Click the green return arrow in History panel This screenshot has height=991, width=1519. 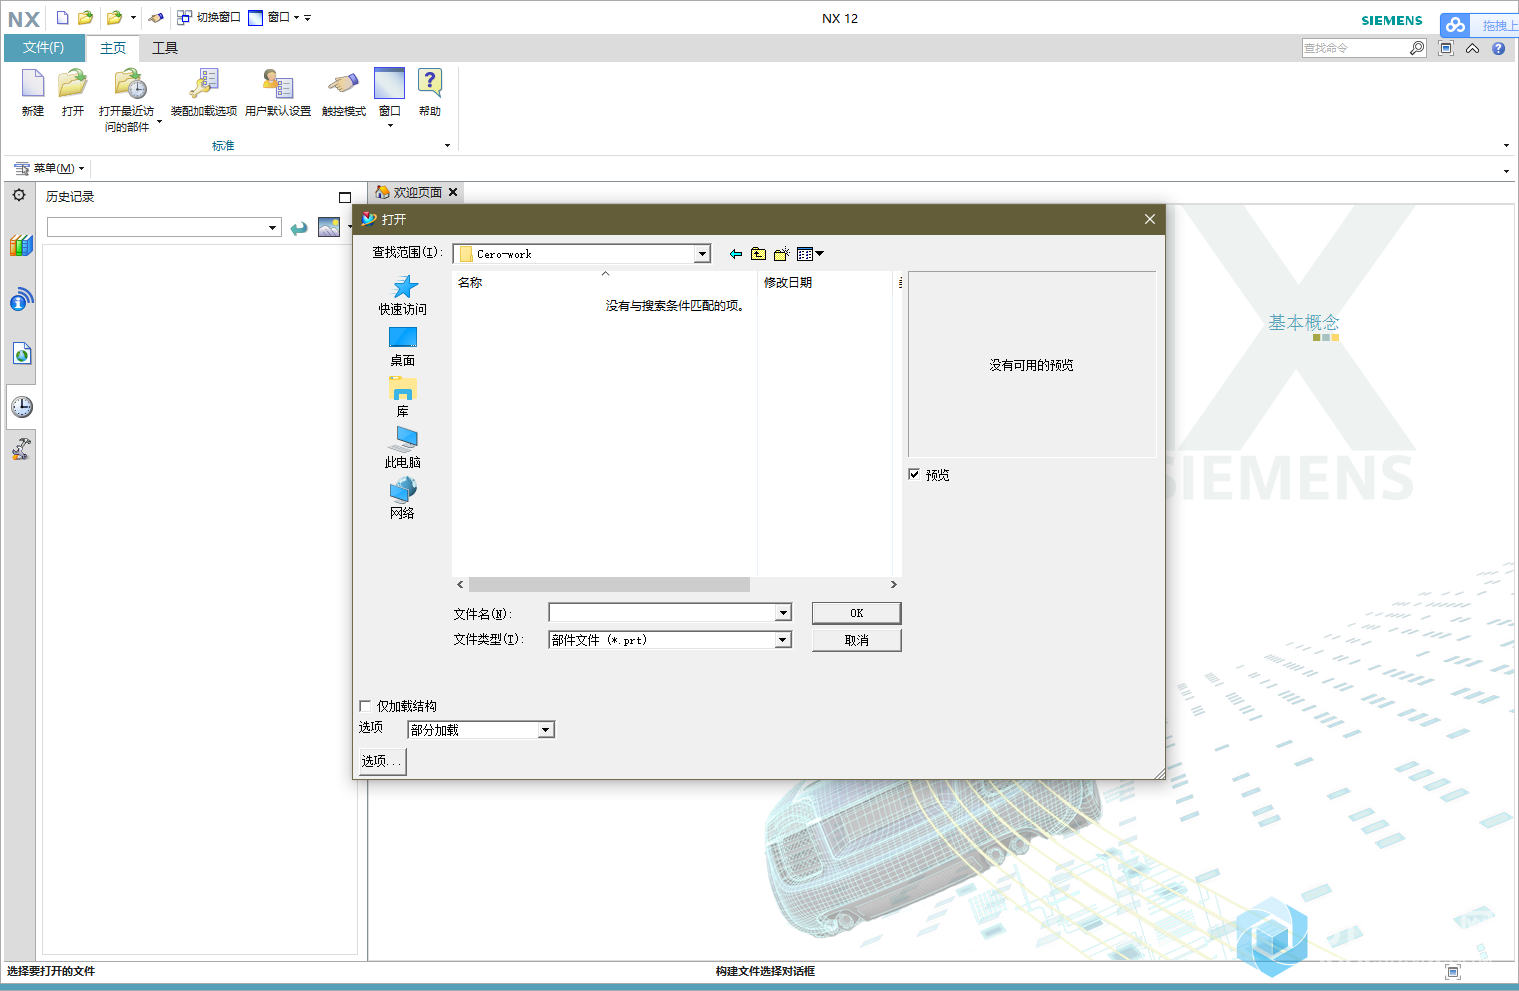[299, 228]
